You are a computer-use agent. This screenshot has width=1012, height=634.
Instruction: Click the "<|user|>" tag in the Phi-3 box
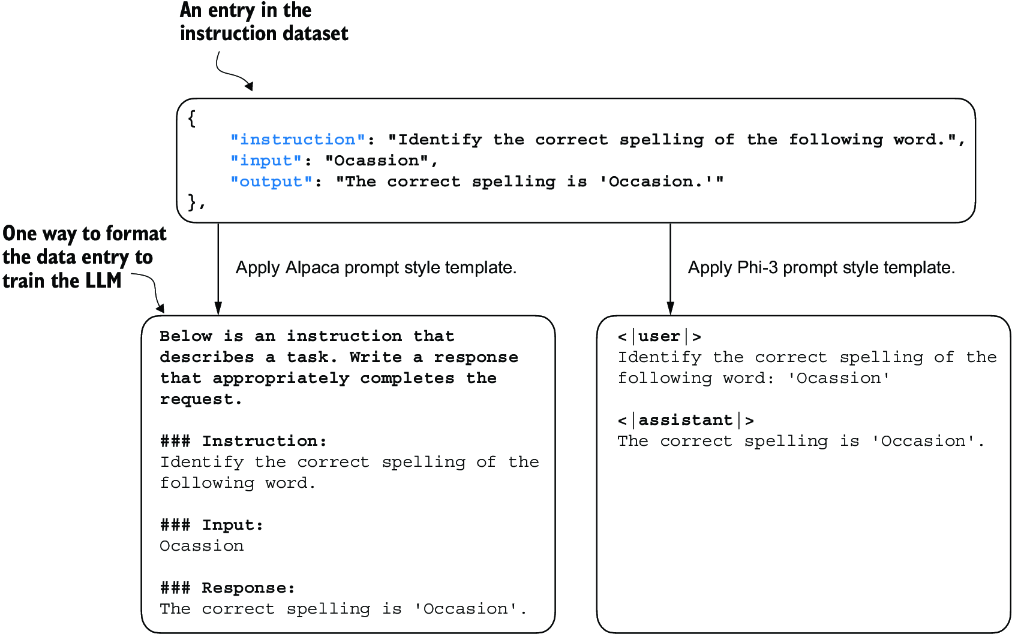coord(659,337)
